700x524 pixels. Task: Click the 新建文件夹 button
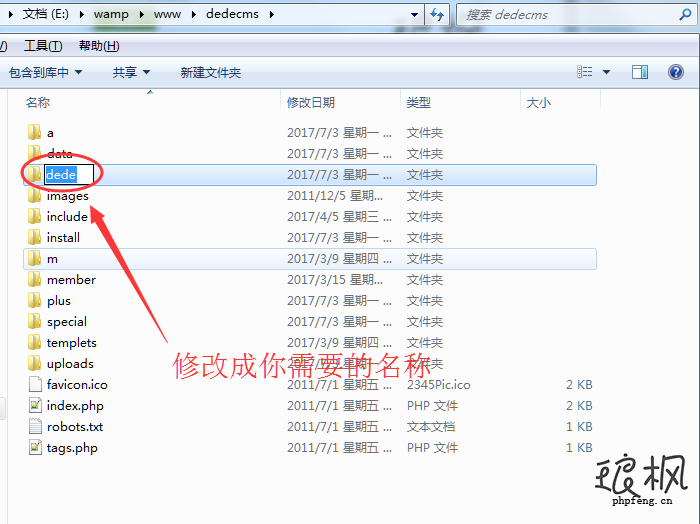pyautogui.click(x=211, y=72)
